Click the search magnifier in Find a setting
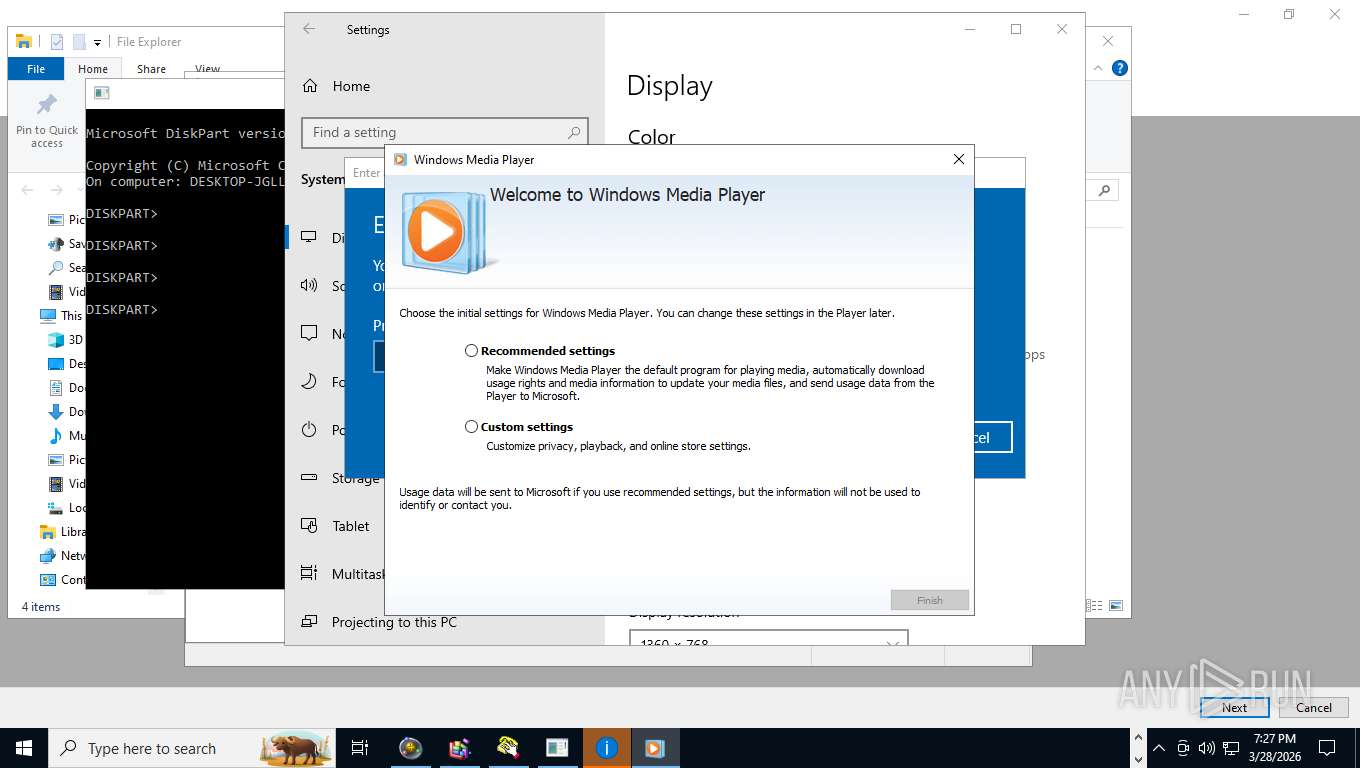The width and height of the screenshot is (1360, 768). (574, 132)
